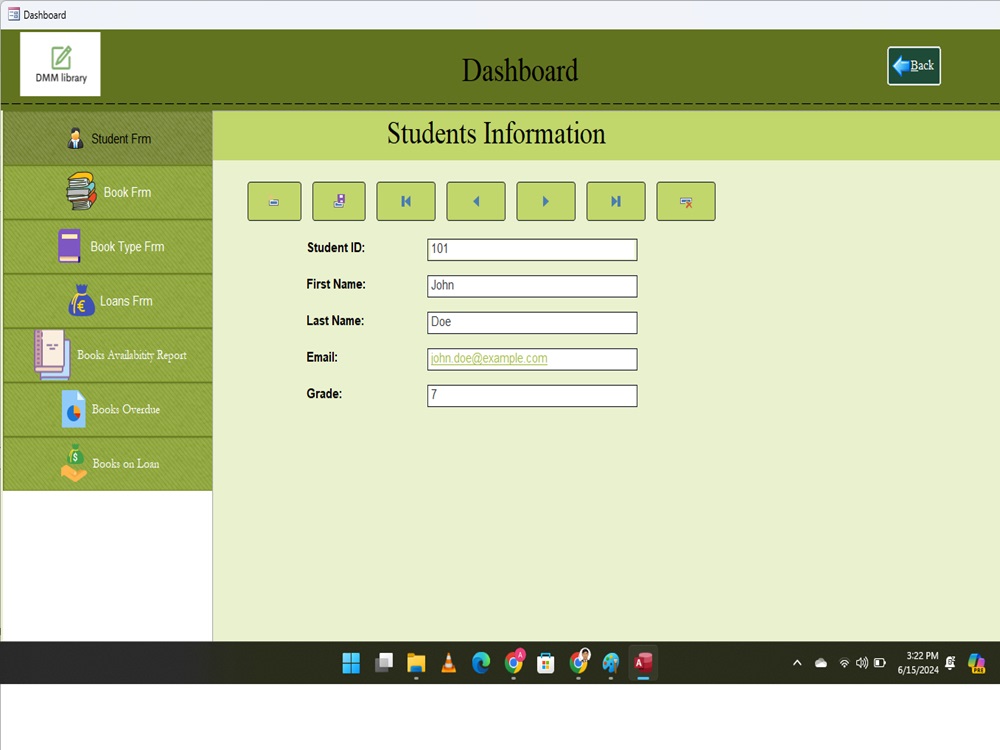This screenshot has width=1000, height=750.
Task: Open Microsoft Edge from the taskbar
Action: [481, 663]
